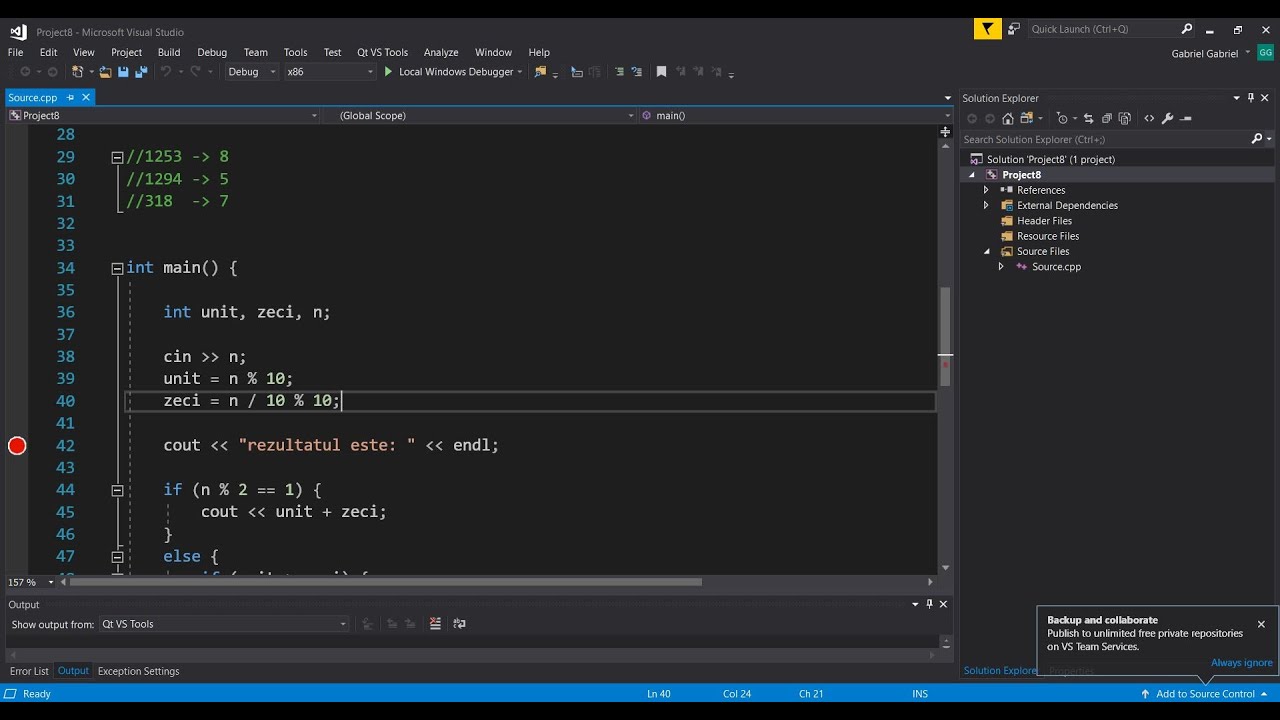Open the Debug configuration dropdown

tap(252, 72)
